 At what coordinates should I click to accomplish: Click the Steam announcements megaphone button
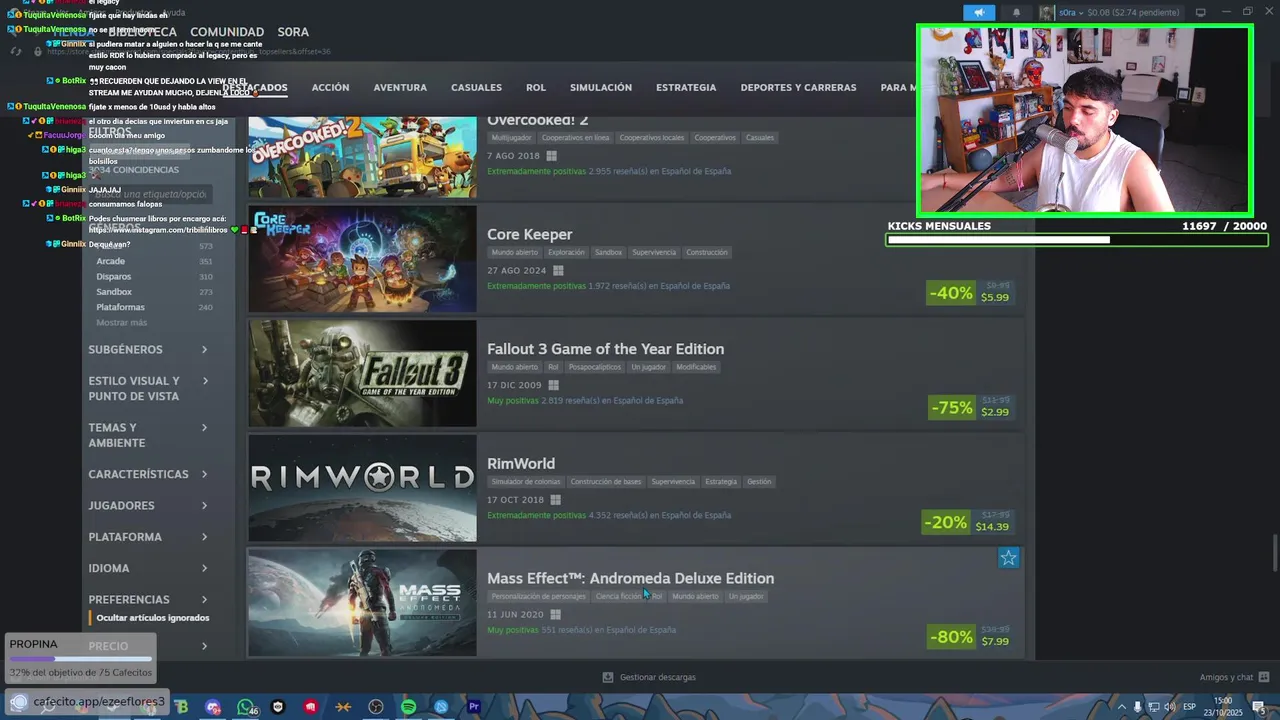[979, 12]
